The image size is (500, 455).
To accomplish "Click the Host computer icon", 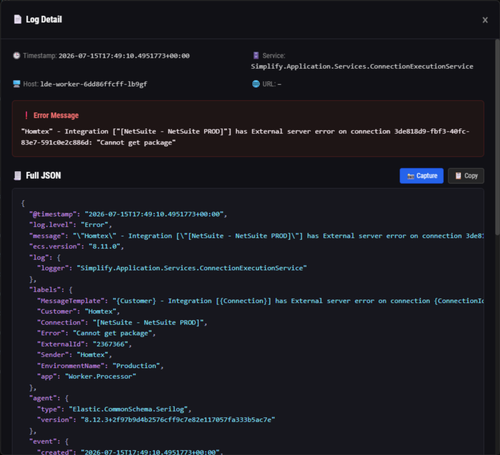I will [17, 84].
